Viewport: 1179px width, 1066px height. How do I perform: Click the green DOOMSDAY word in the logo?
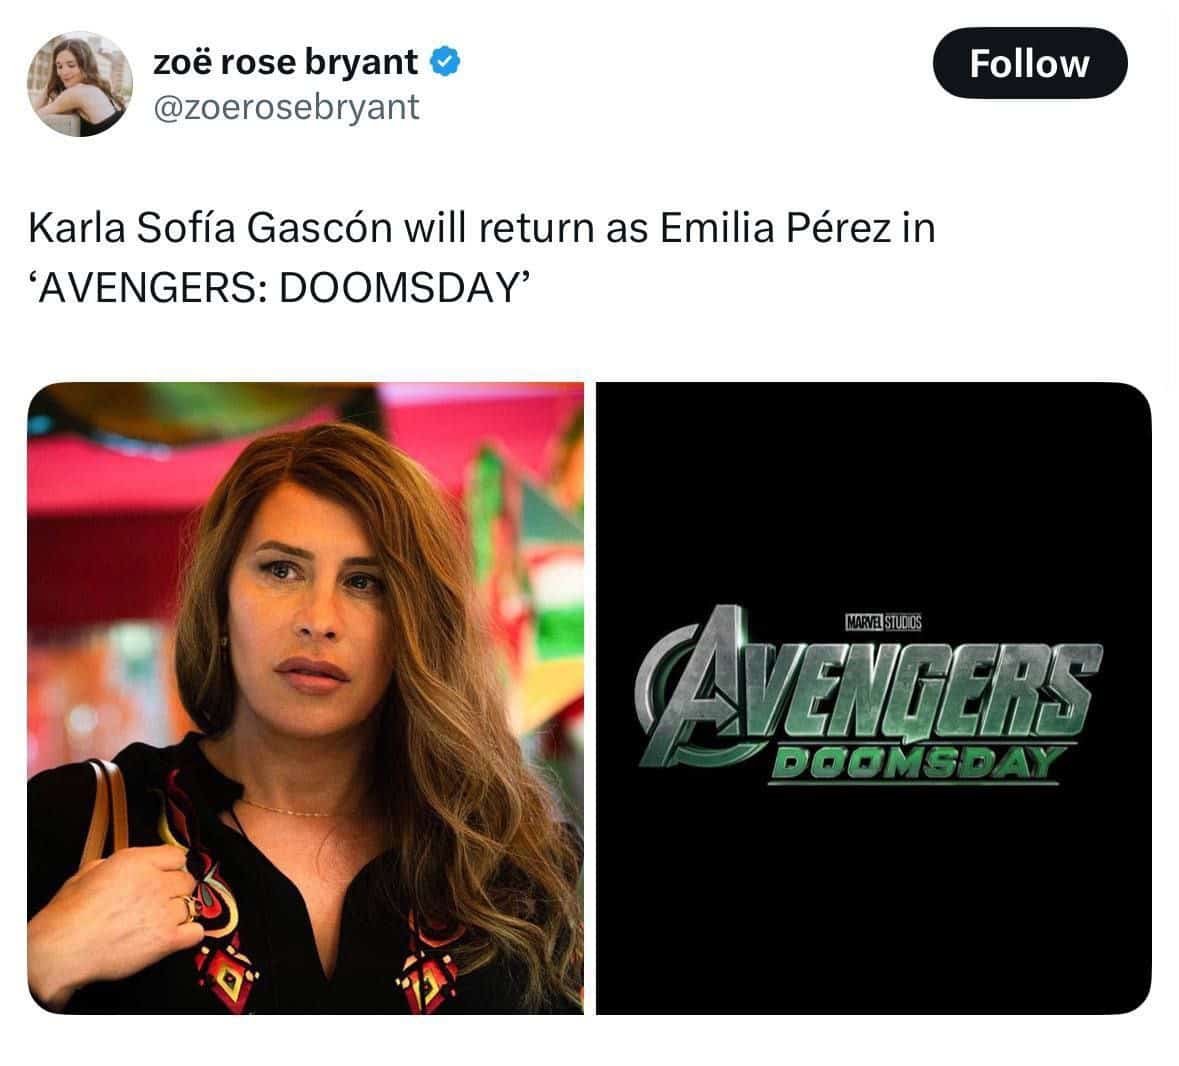(x=914, y=763)
